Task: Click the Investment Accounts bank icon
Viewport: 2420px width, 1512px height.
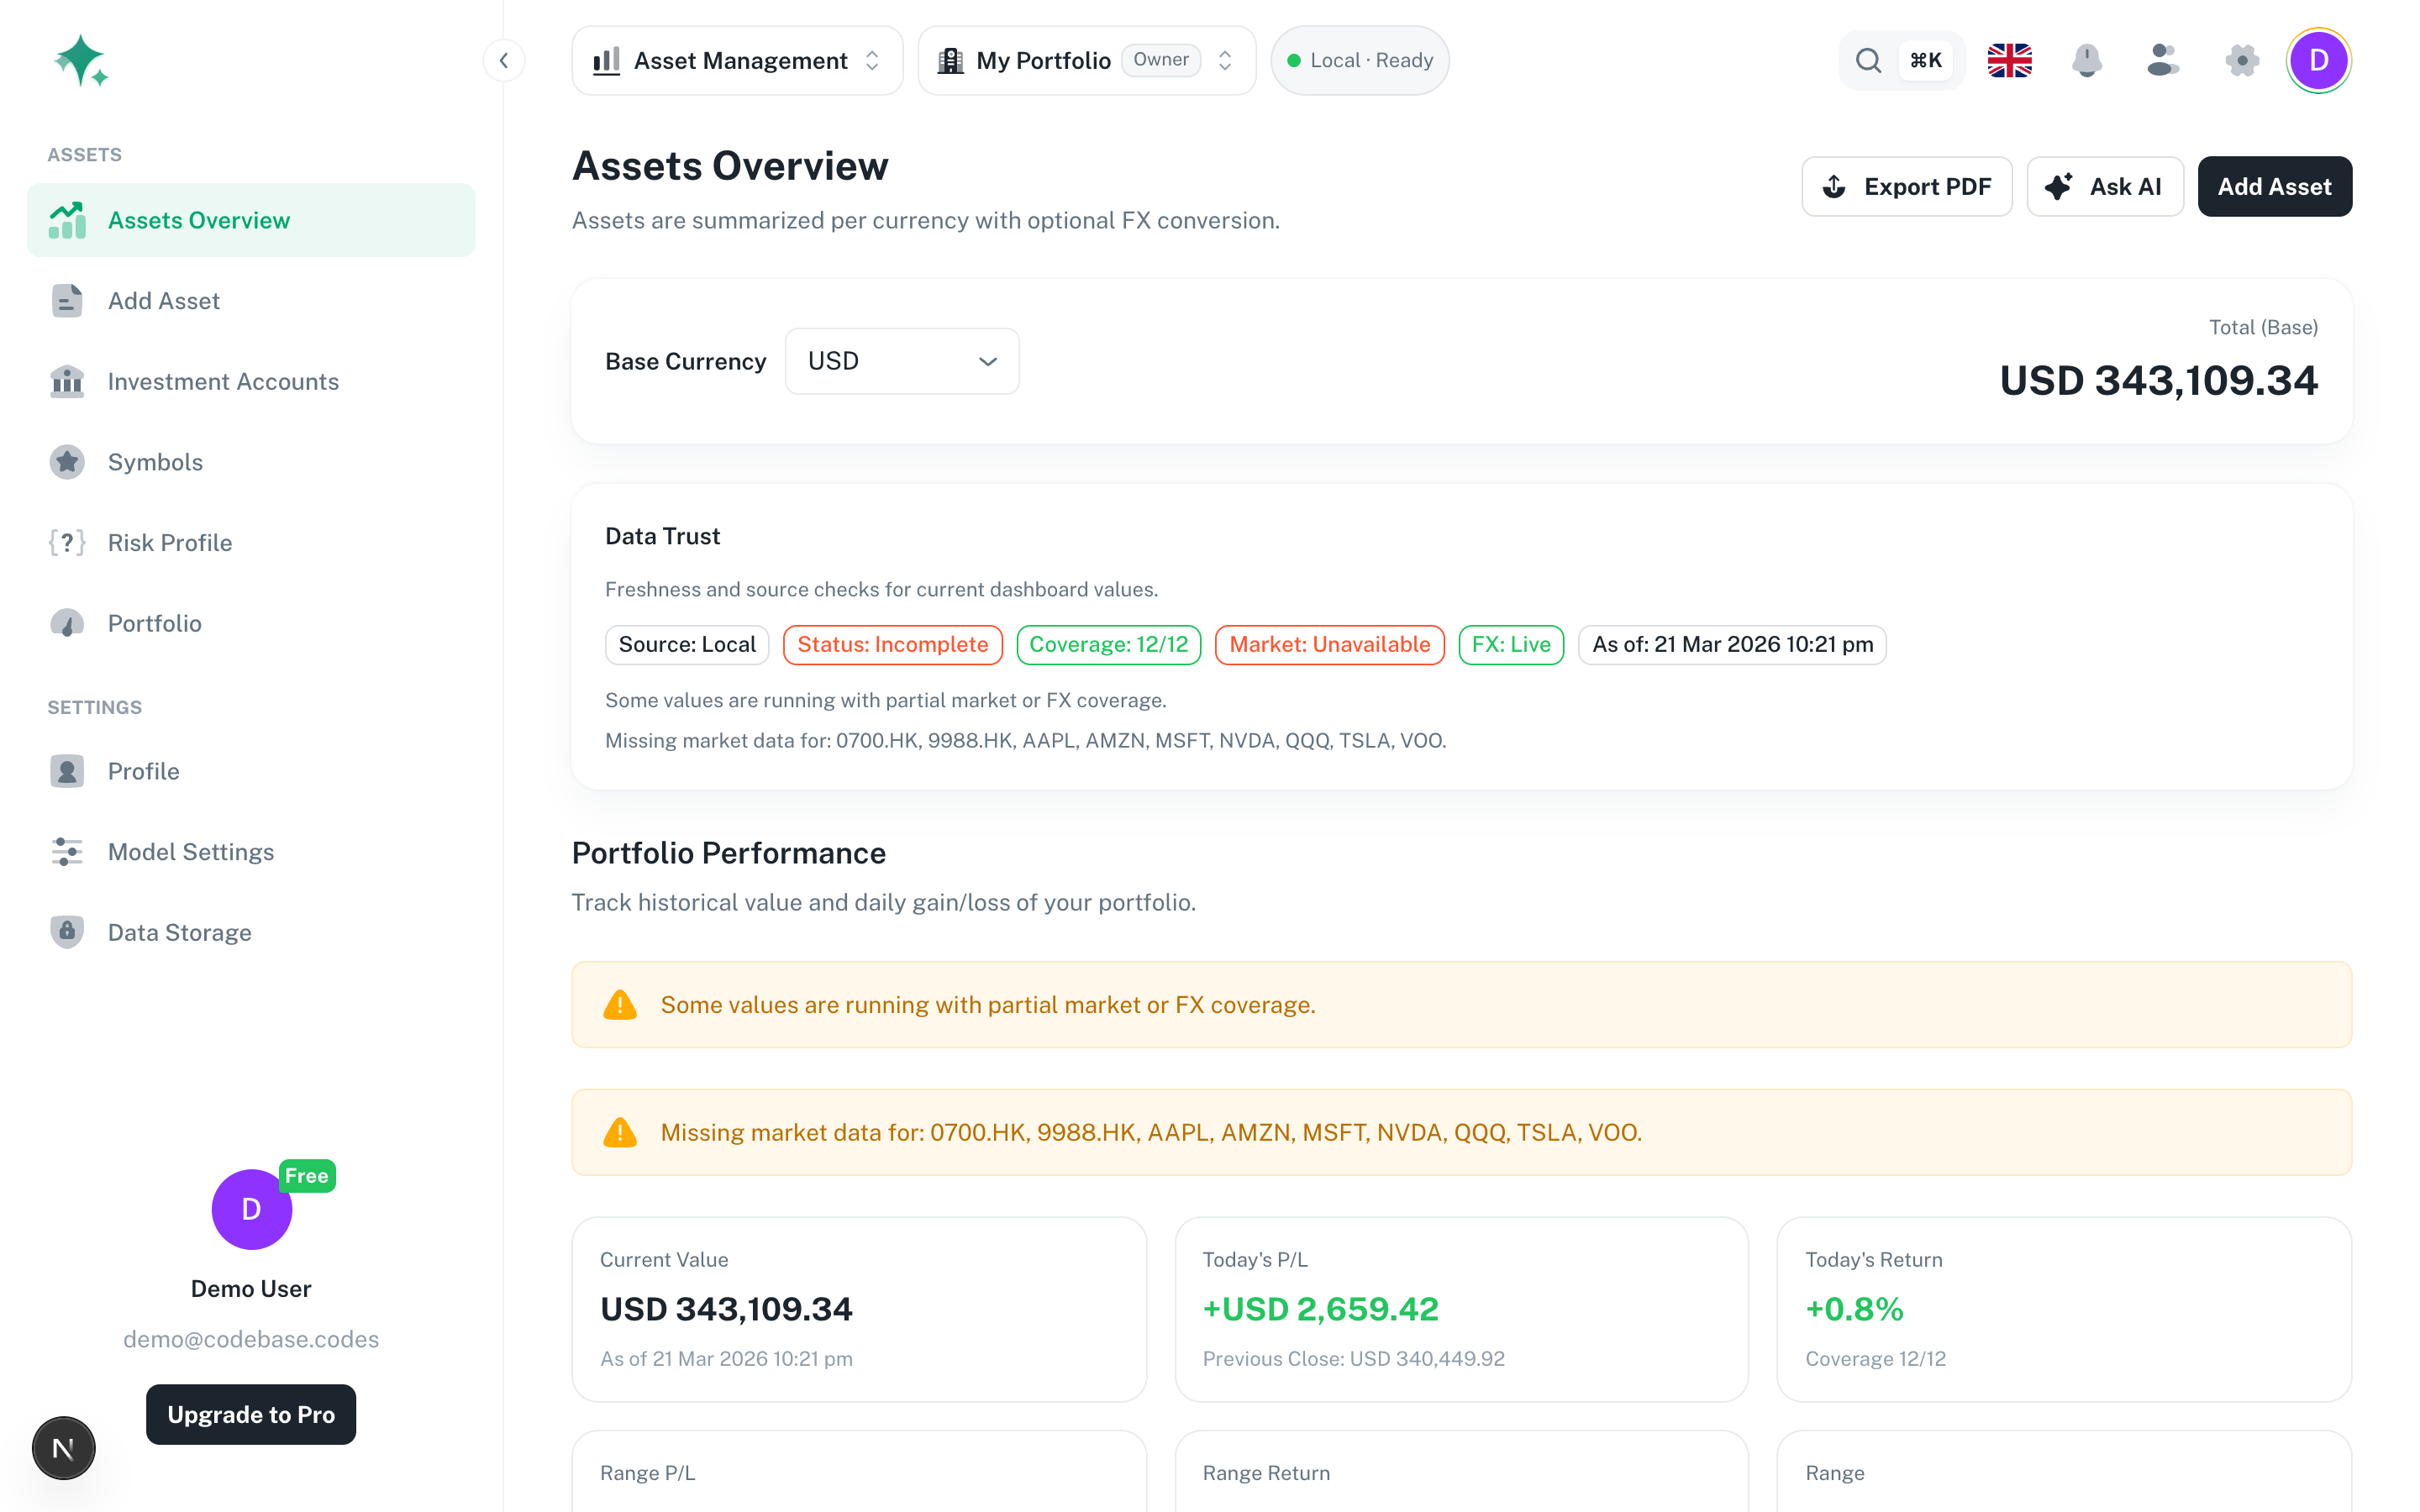Action: pyautogui.click(x=66, y=381)
